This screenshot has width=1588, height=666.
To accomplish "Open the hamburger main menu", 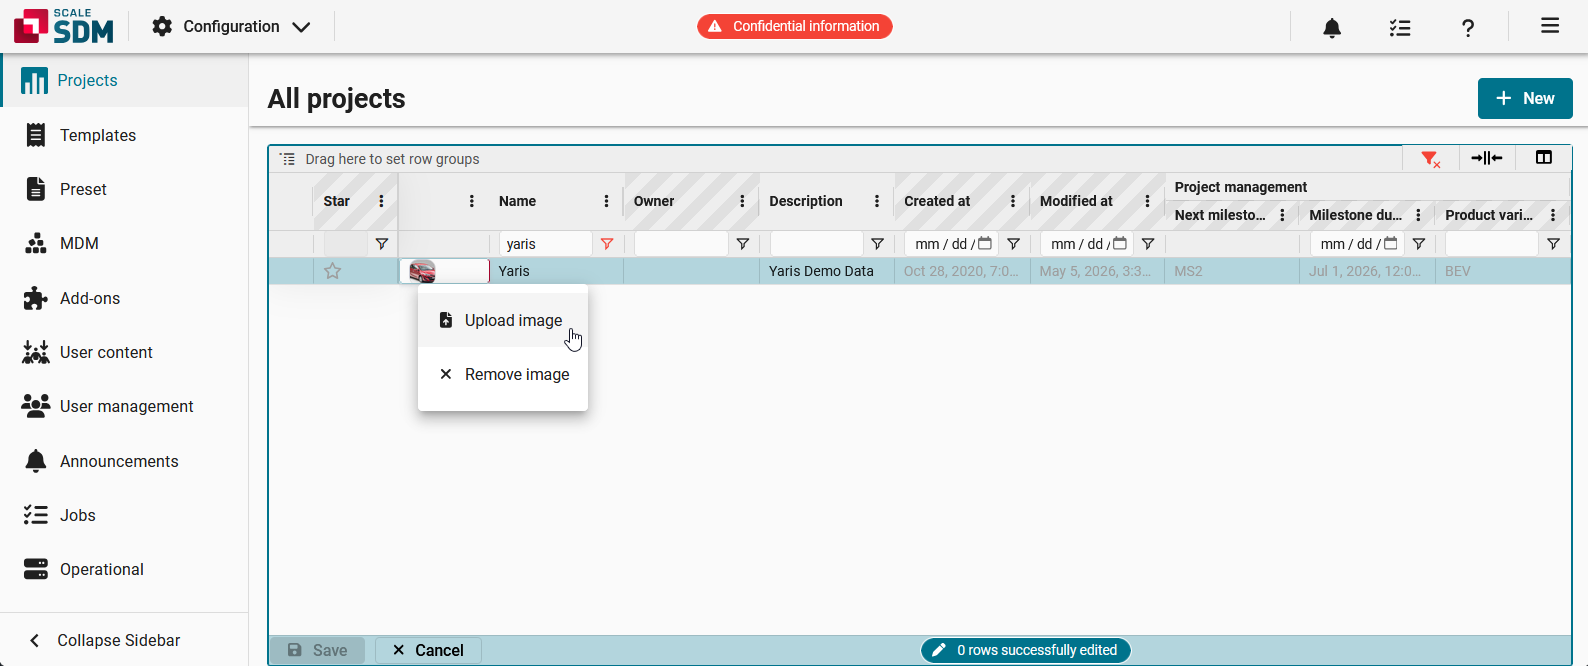I will click(x=1550, y=26).
